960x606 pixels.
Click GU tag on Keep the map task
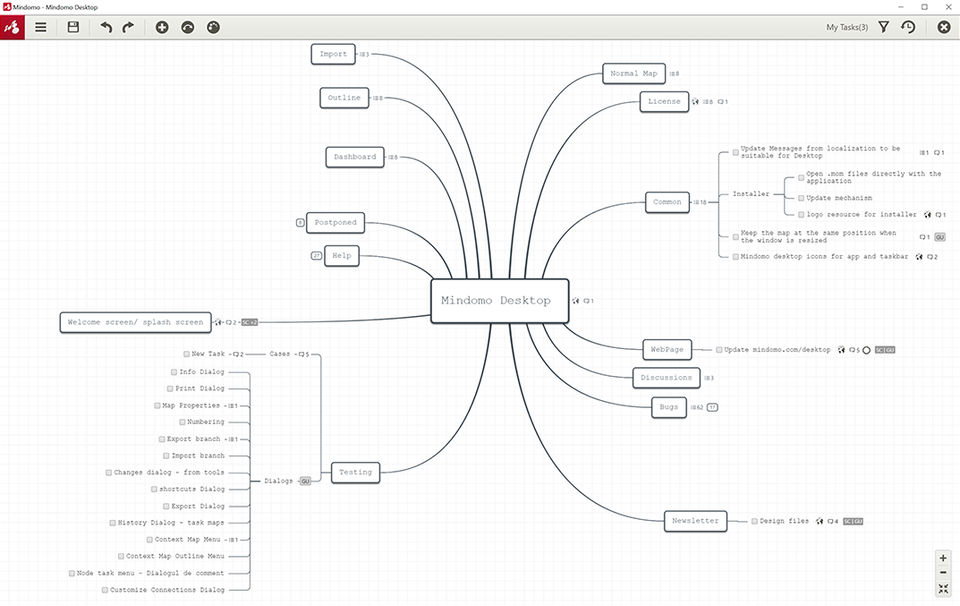pos(940,237)
